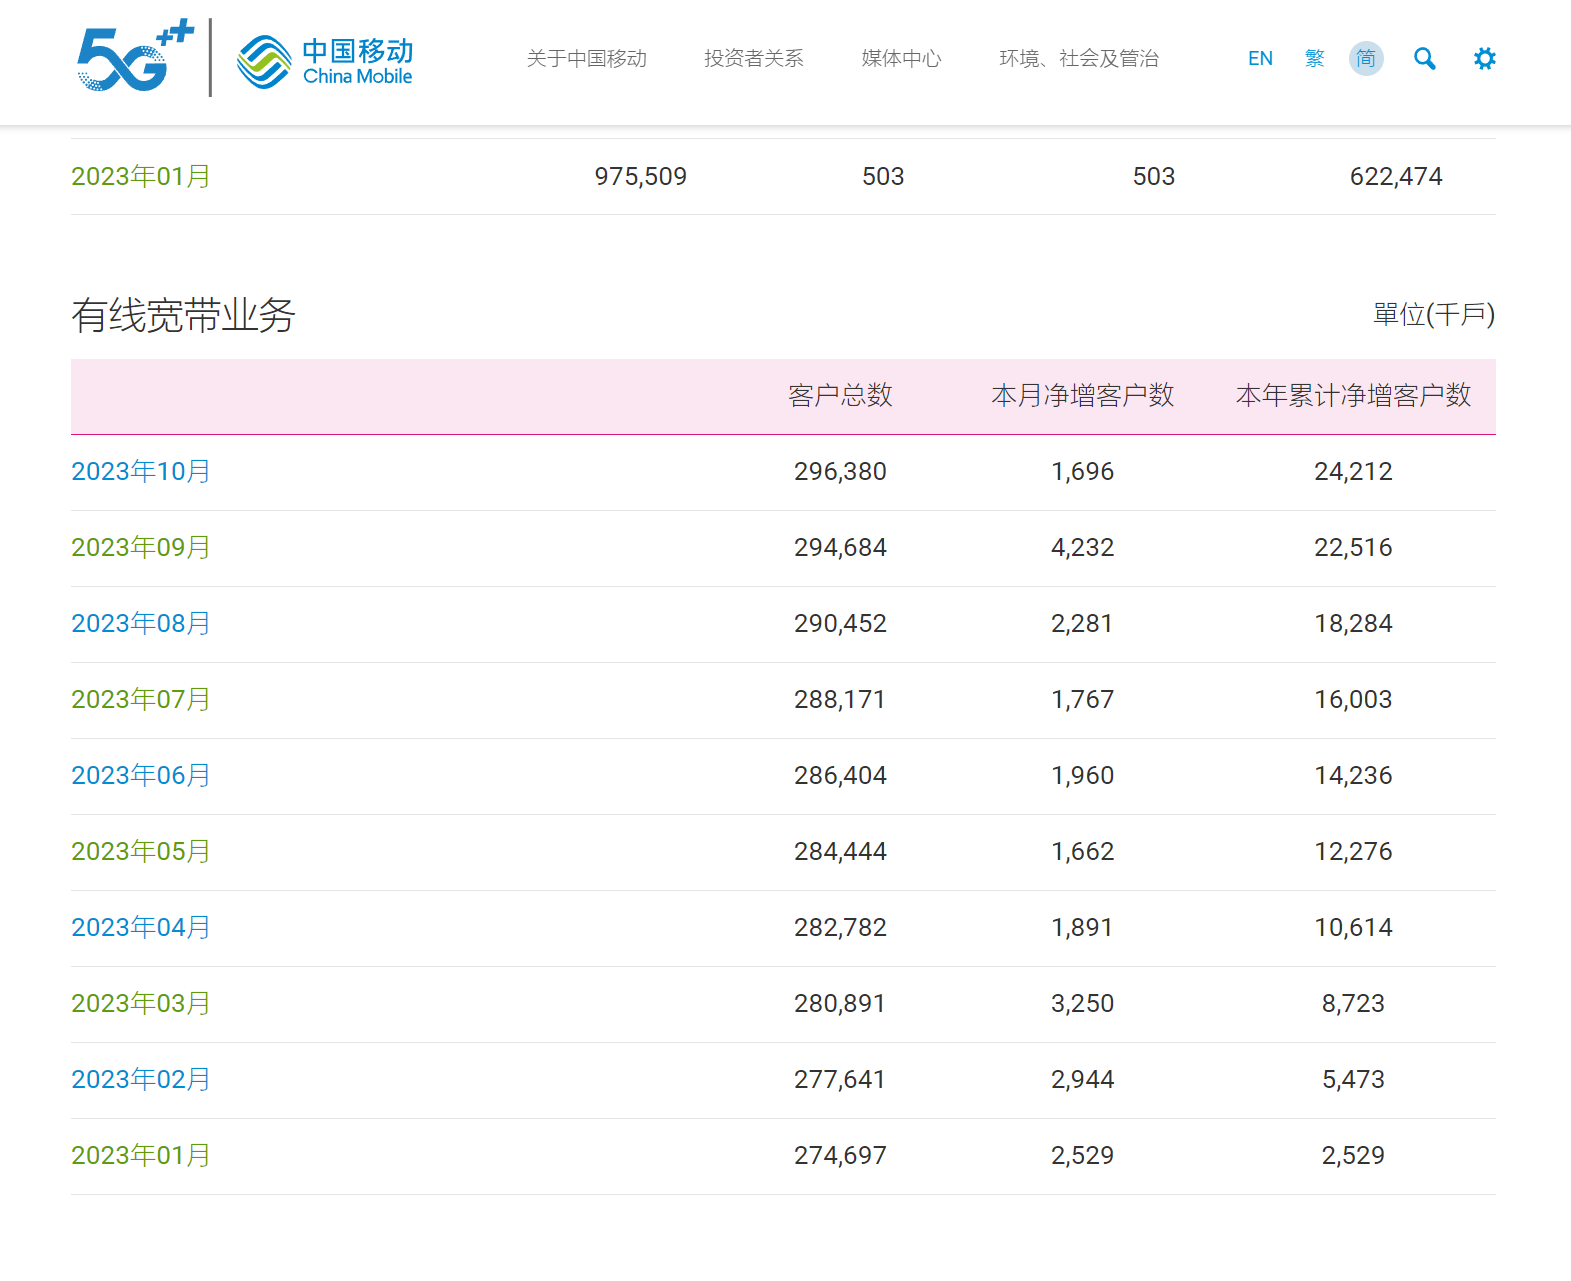Select simplified Chinese 简 button

pos(1366,59)
